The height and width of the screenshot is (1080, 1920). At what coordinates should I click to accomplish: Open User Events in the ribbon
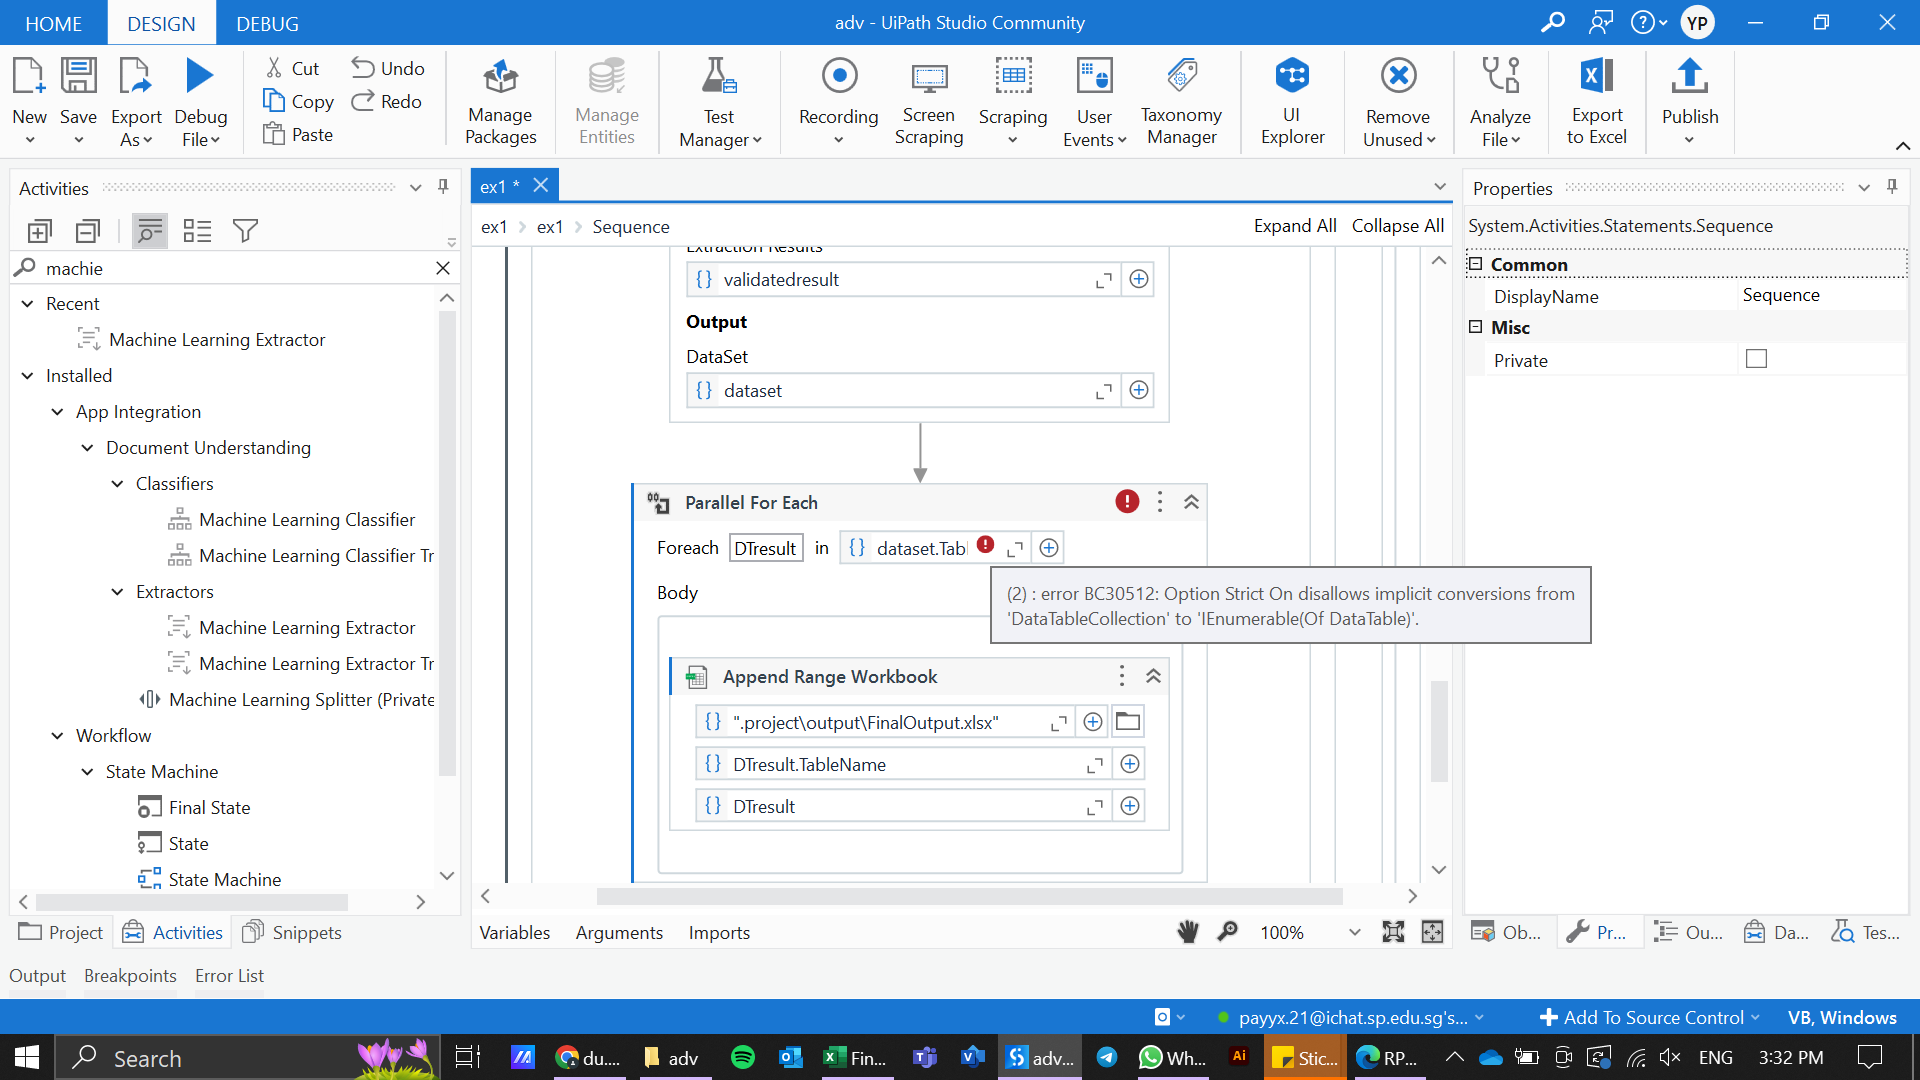tap(1094, 101)
